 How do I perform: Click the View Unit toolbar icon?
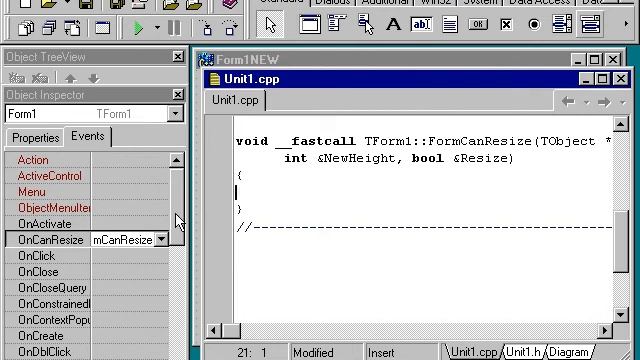[25, 28]
